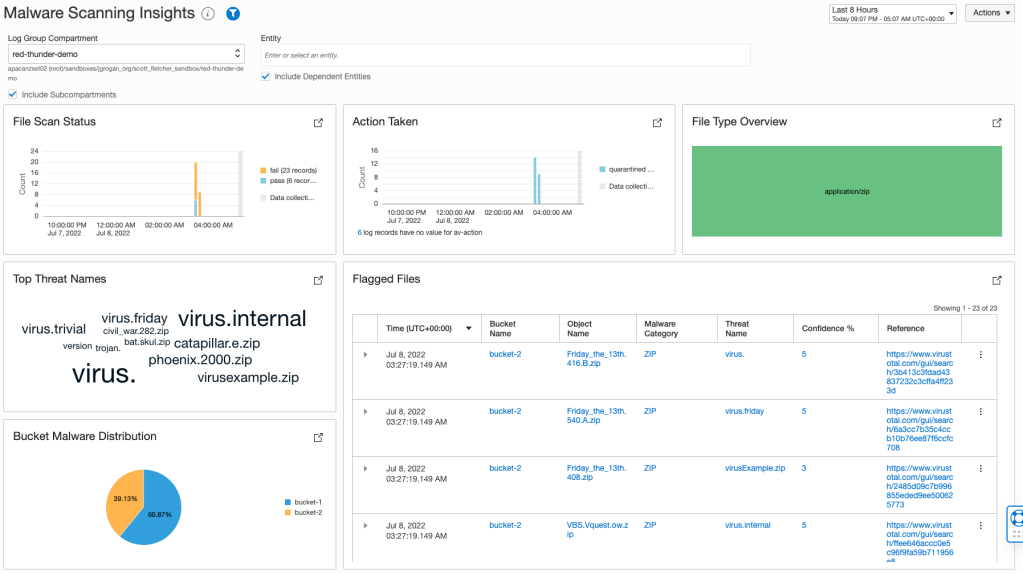The image size is (1023, 574).
Task: Open Log Group Compartment dropdown
Action: [126, 54]
